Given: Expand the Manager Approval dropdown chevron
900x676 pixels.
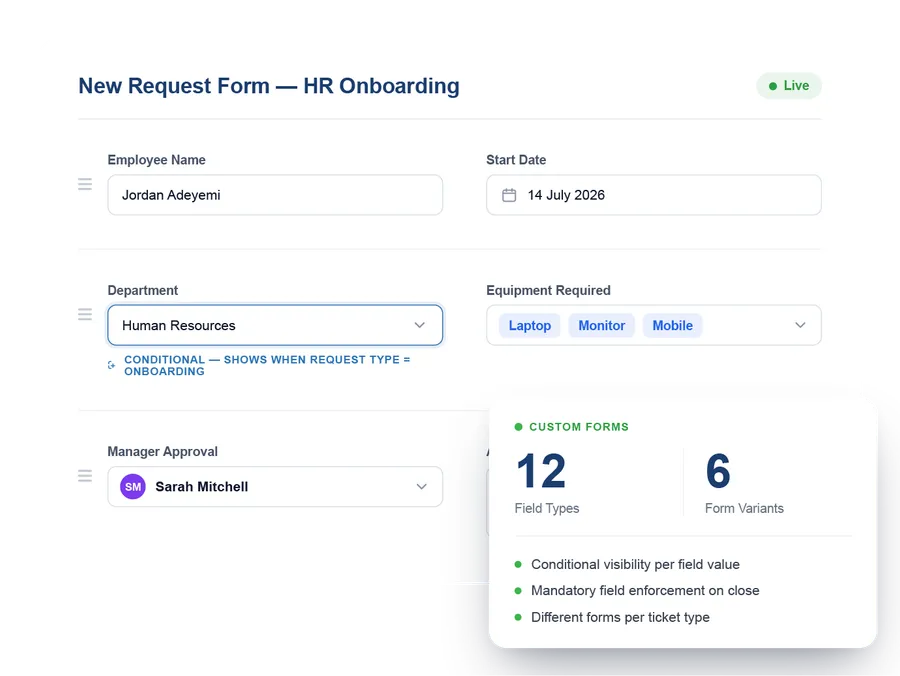Looking at the screenshot, I should pos(421,487).
